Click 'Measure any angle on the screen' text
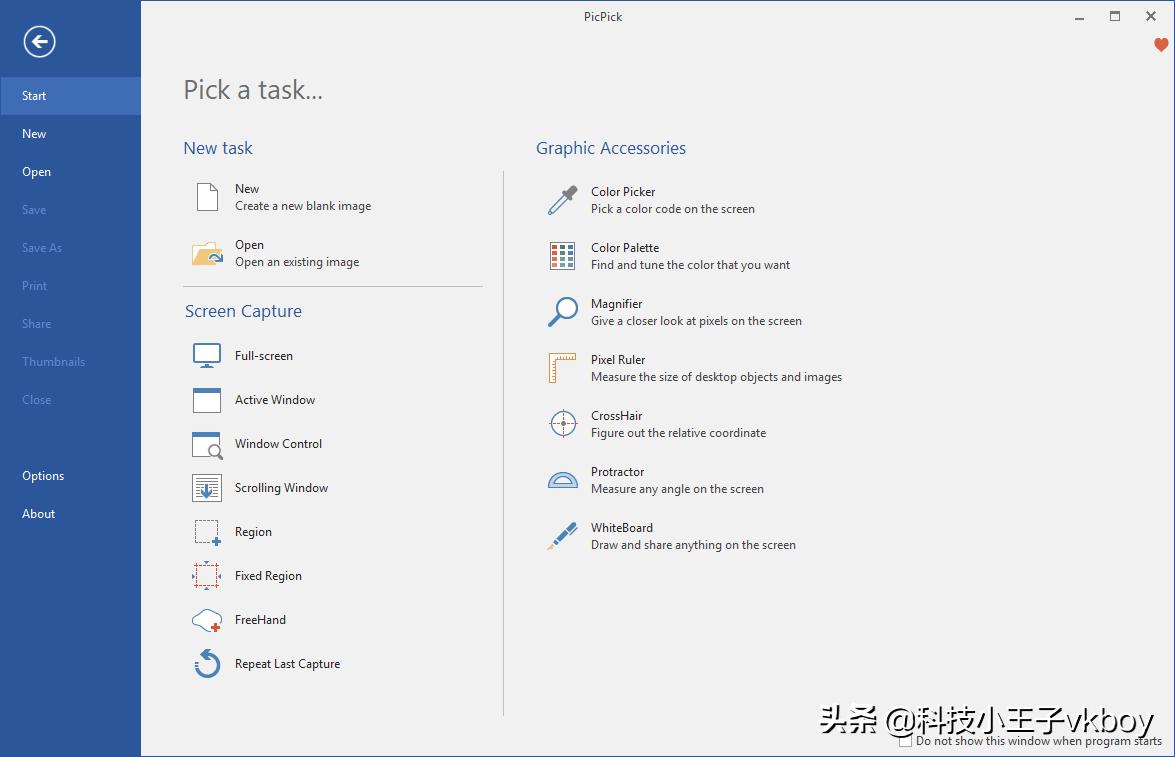 click(x=677, y=489)
